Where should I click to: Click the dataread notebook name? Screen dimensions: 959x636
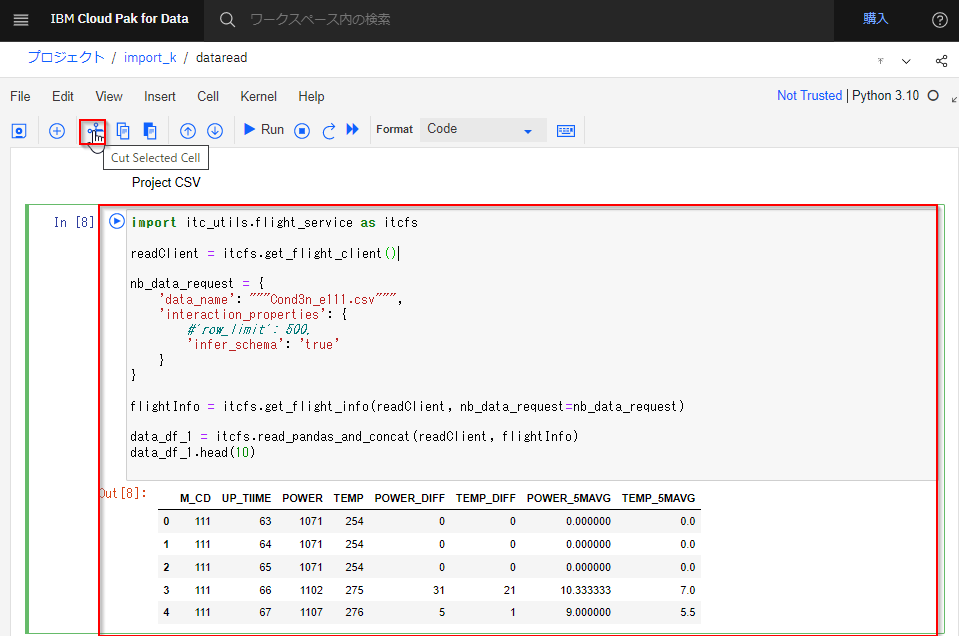click(221, 57)
